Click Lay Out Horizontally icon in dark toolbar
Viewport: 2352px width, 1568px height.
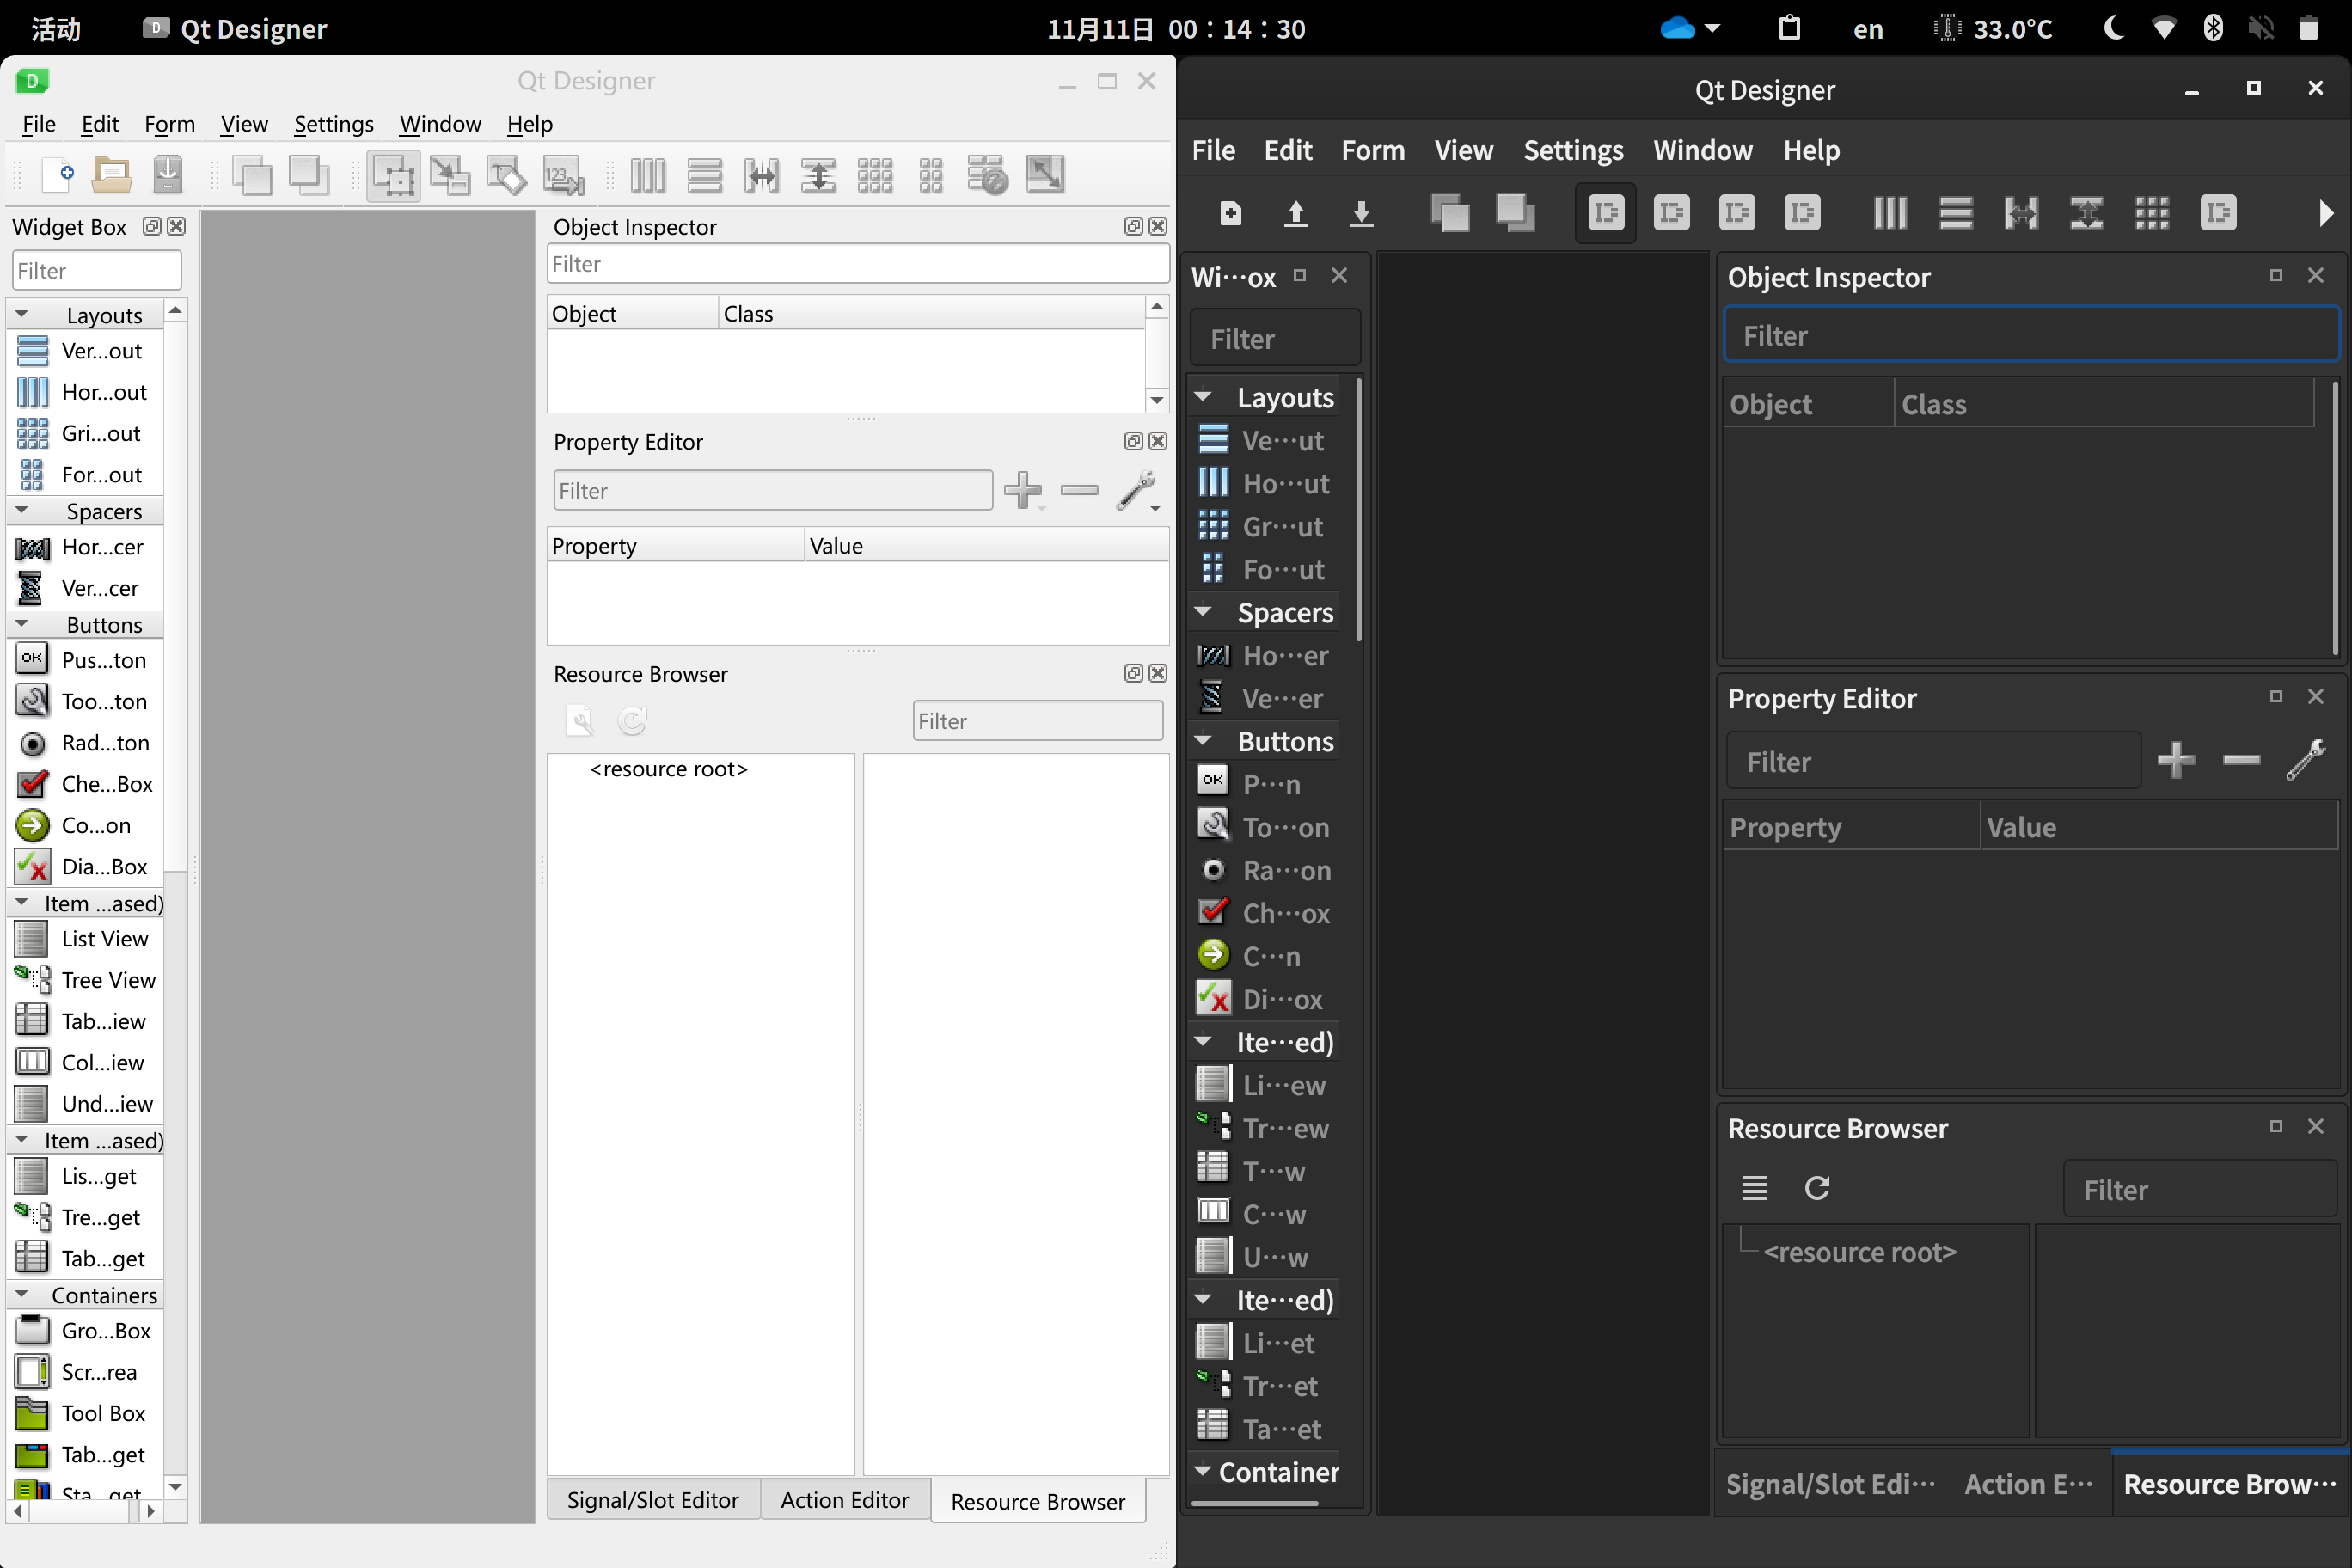1890,213
